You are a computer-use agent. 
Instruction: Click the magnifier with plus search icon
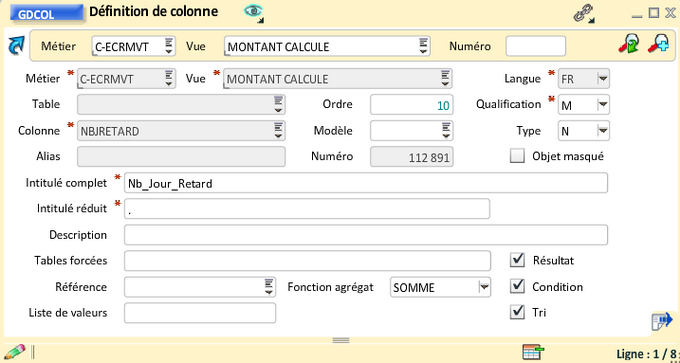(658, 45)
